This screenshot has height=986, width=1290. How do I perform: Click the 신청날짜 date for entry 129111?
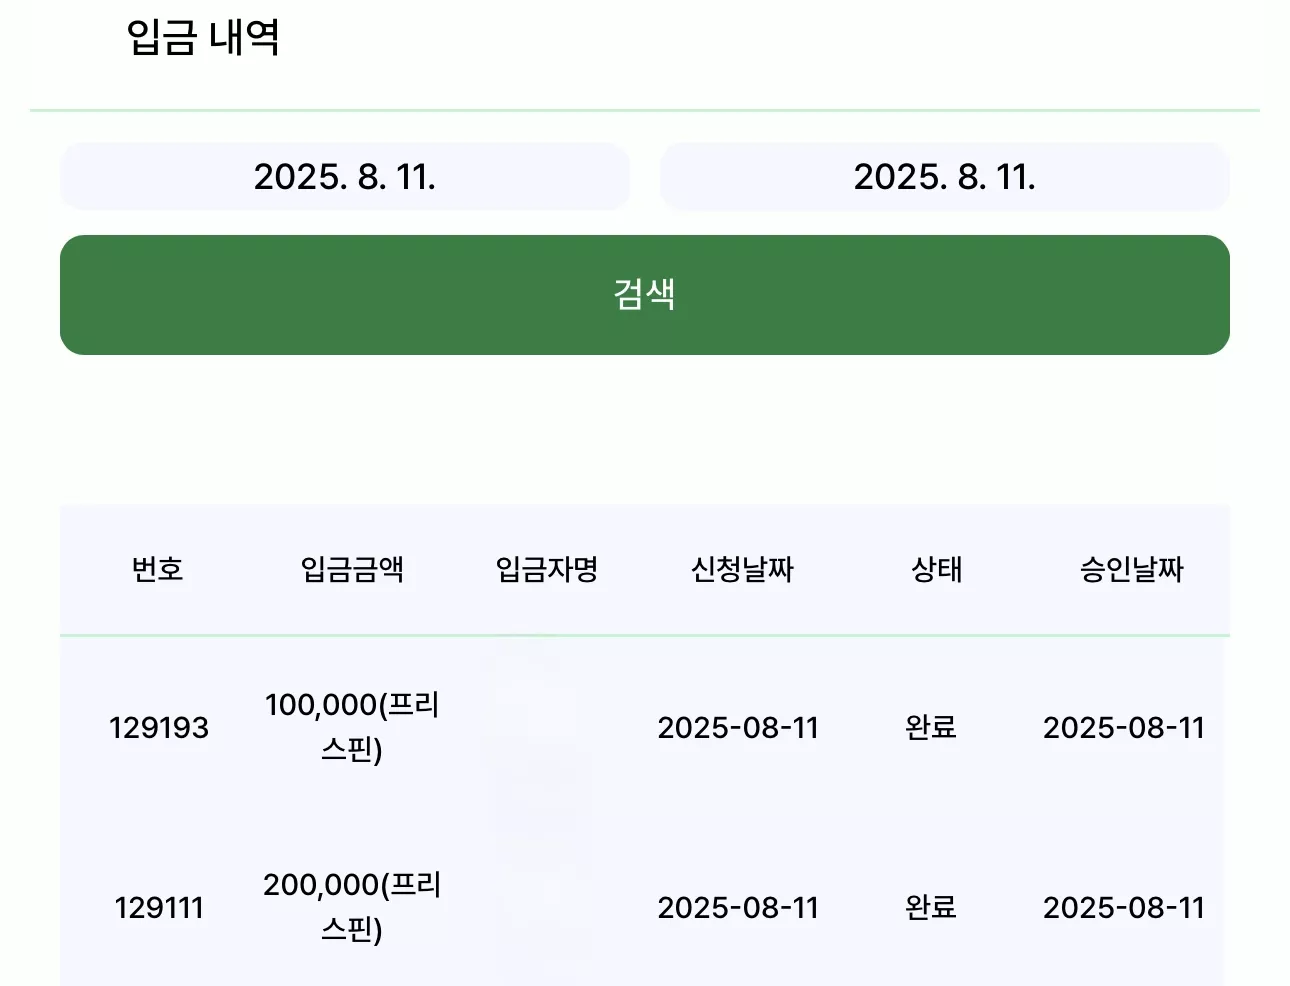738,907
